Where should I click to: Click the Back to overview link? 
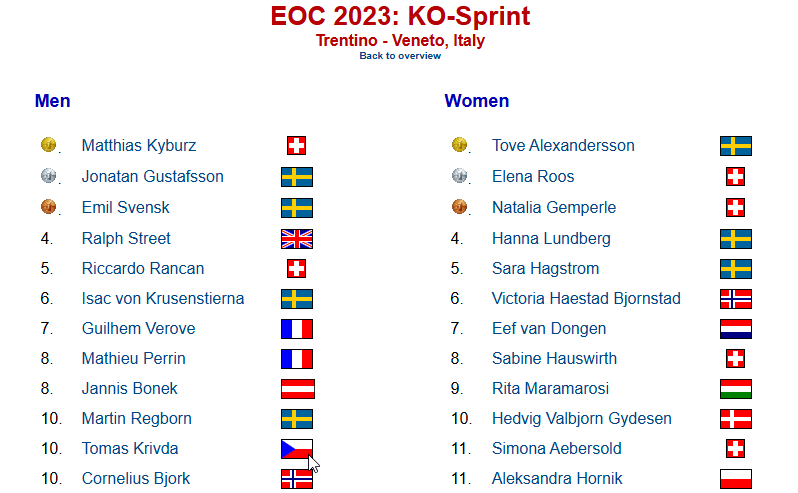[x=400, y=56]
